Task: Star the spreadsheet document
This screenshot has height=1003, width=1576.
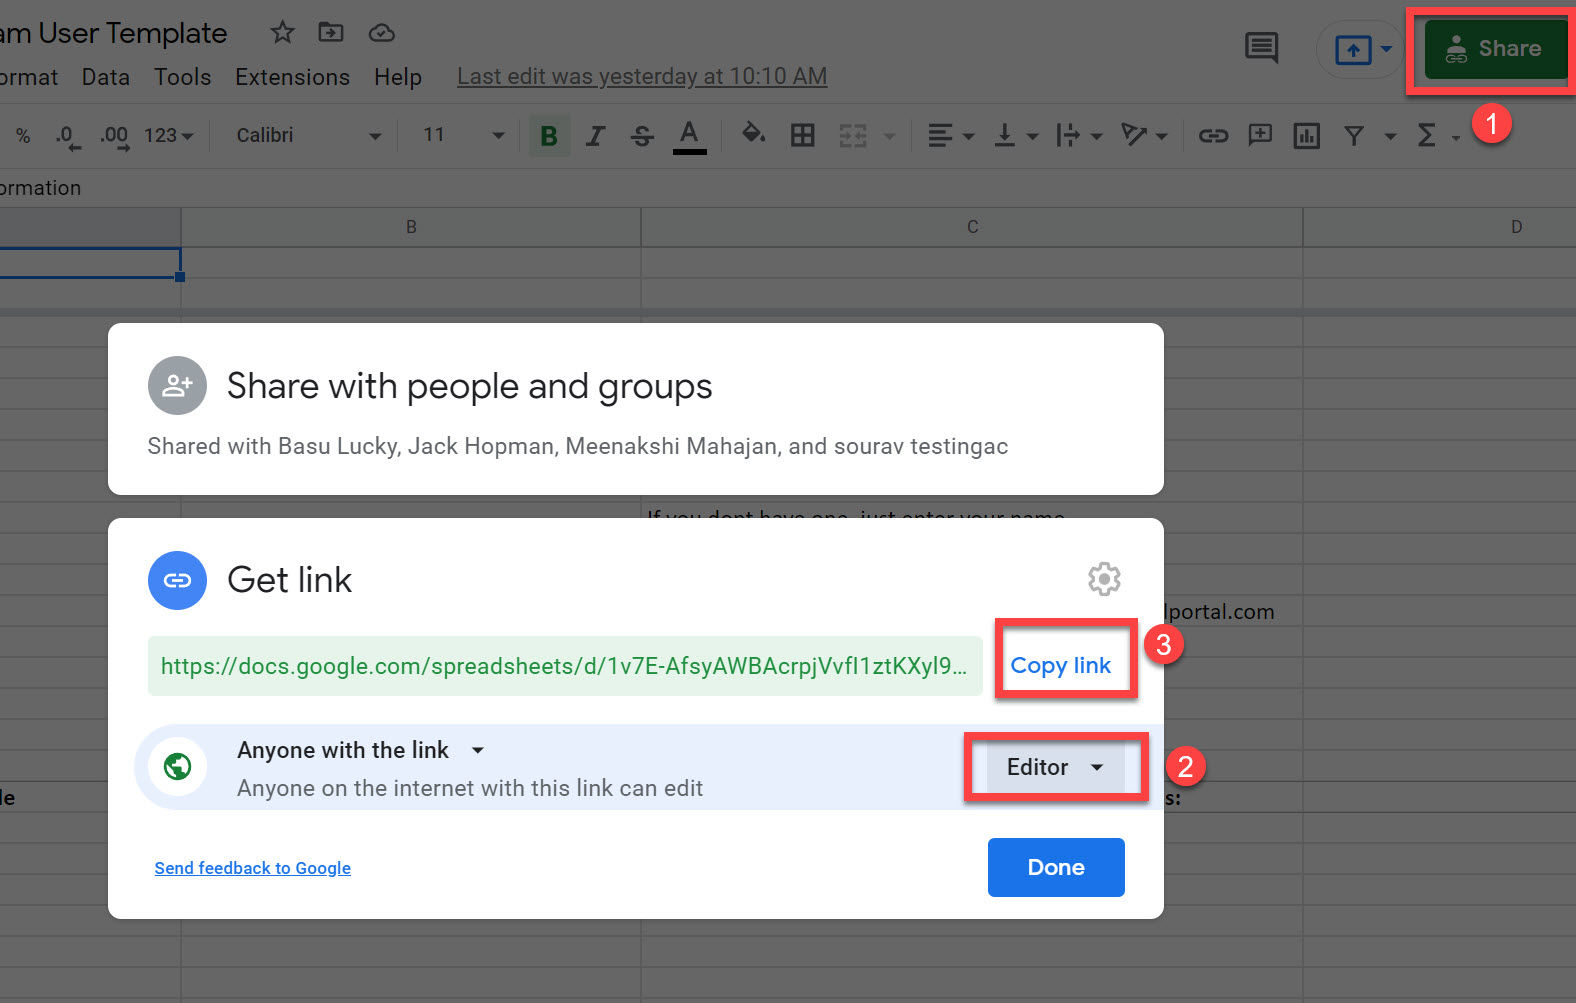Action: point(282,33)
